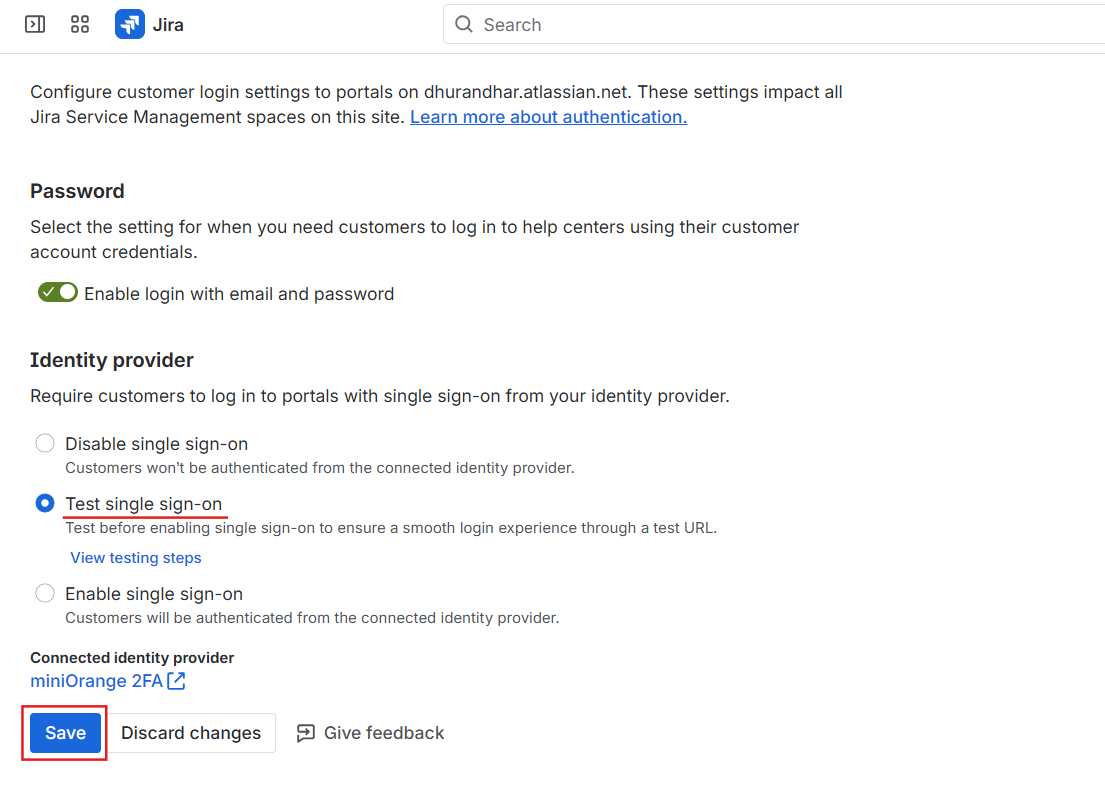
Task: Click the Jira logo icon
Action: pos(131,24)
